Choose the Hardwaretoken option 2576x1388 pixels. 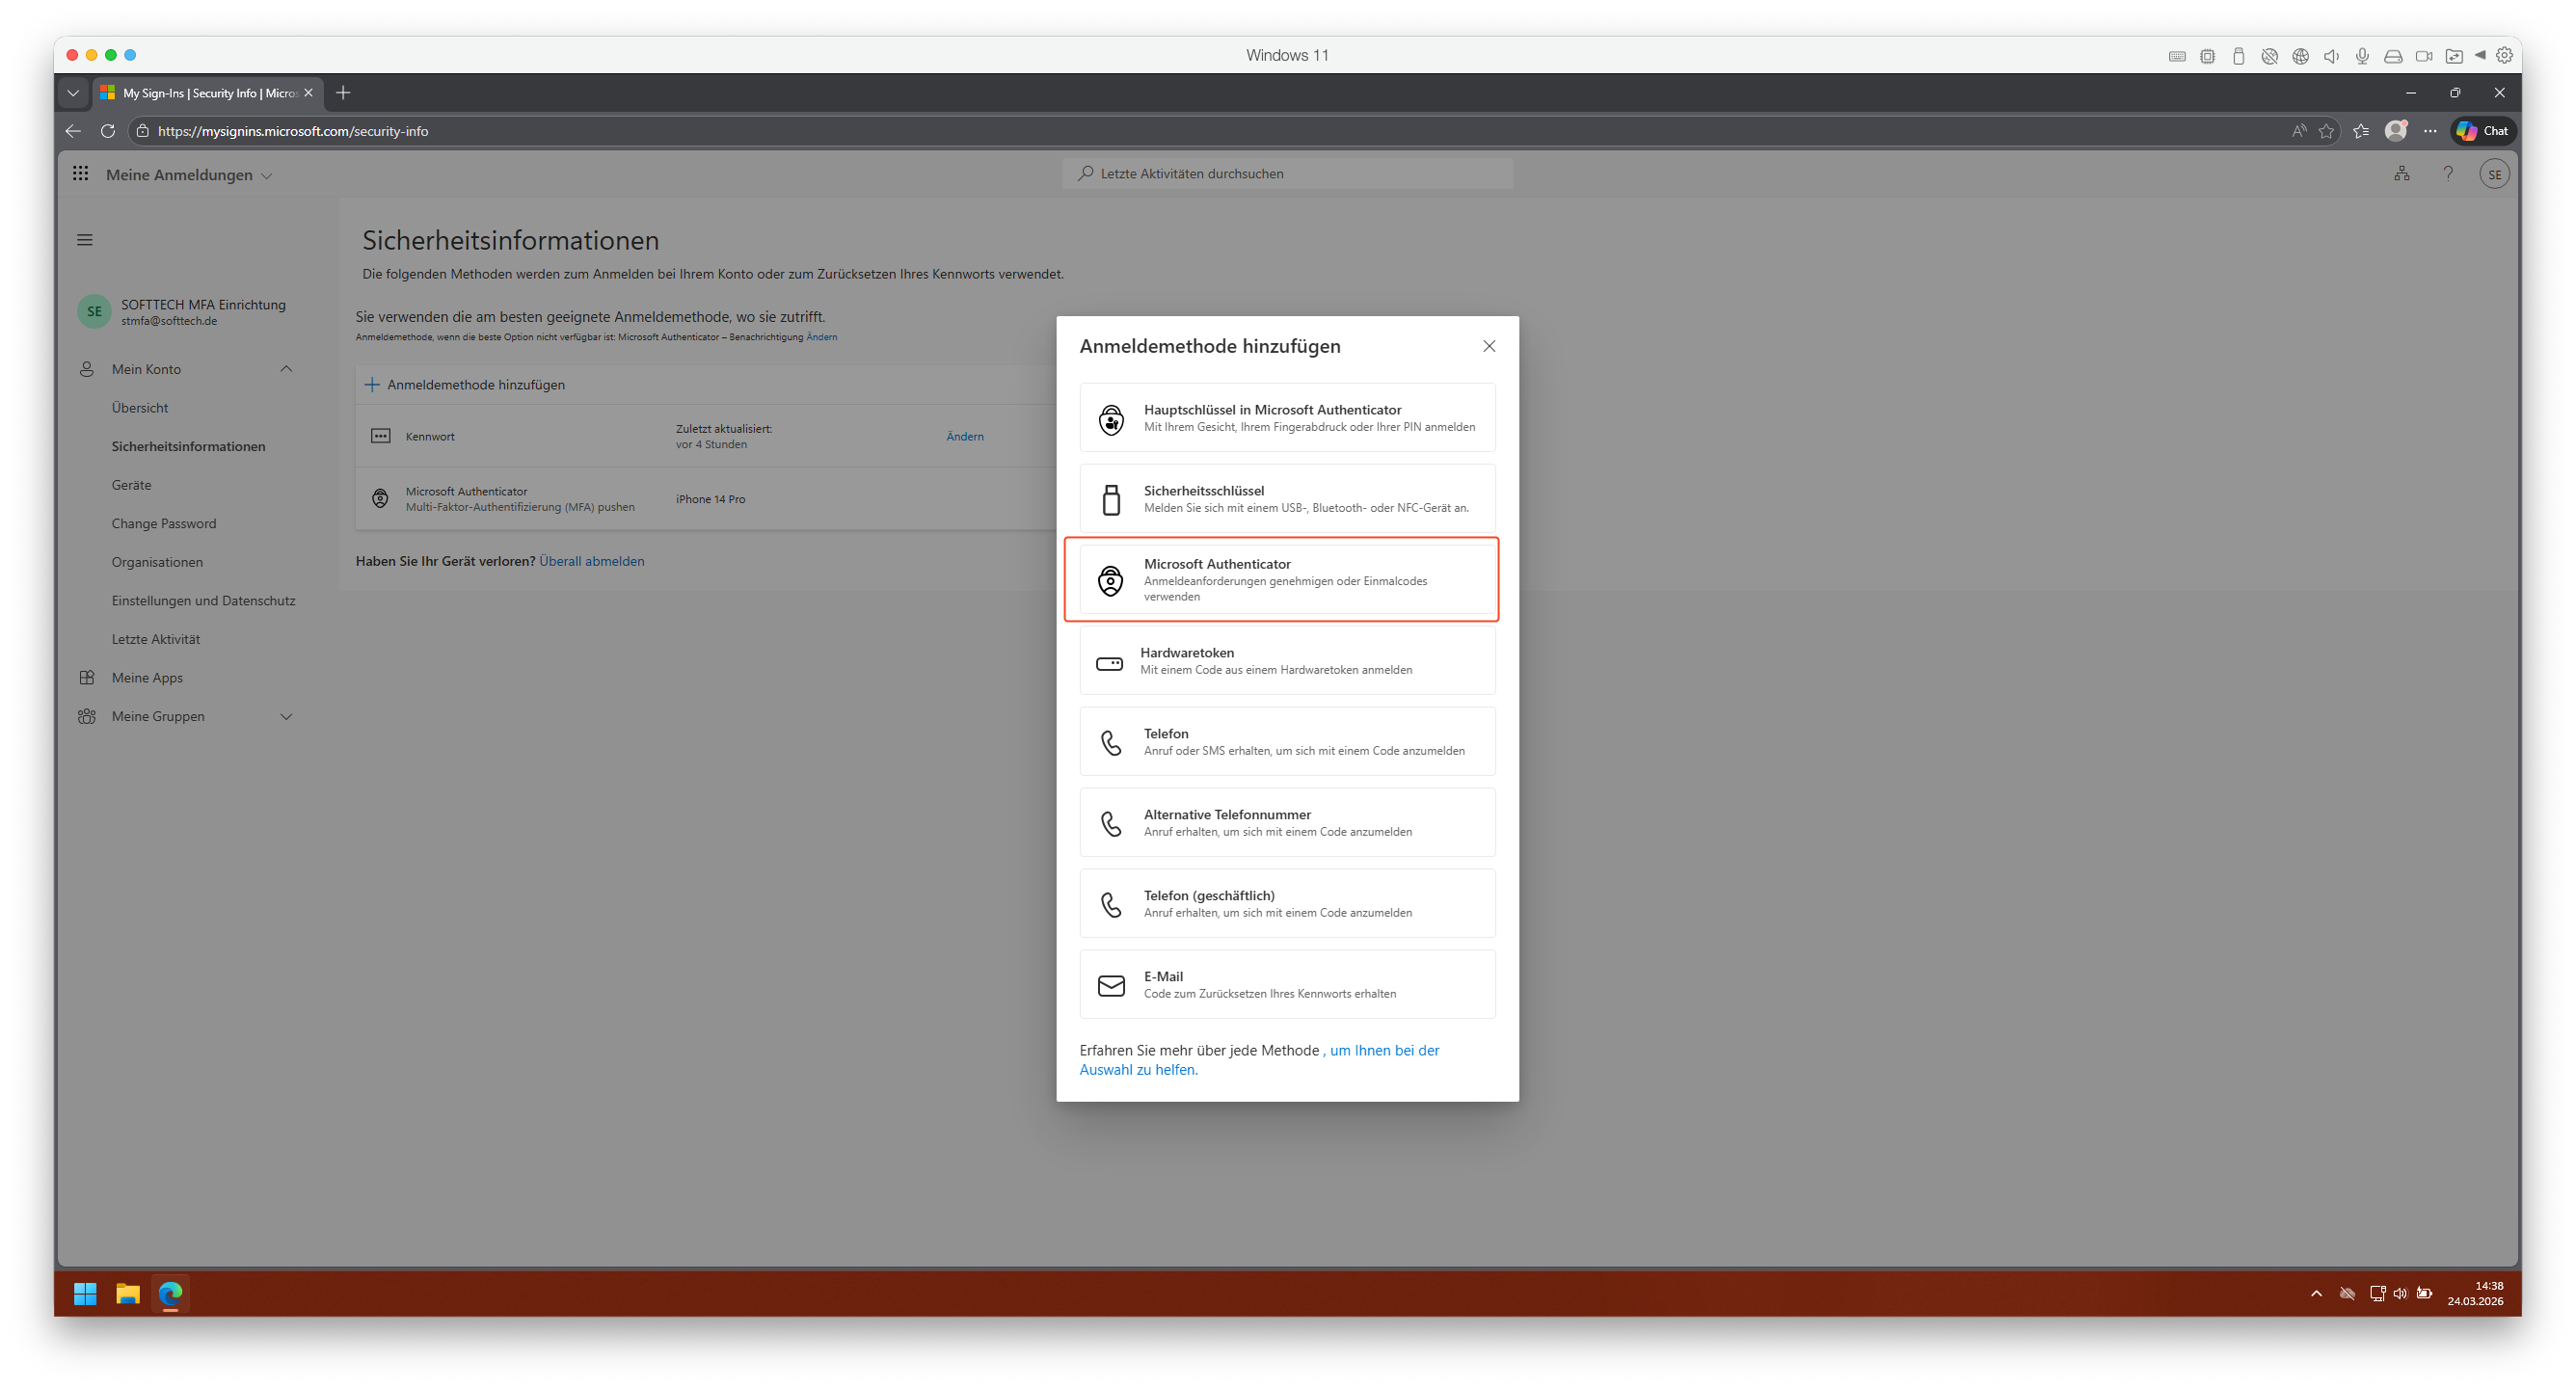point(1287,661)
